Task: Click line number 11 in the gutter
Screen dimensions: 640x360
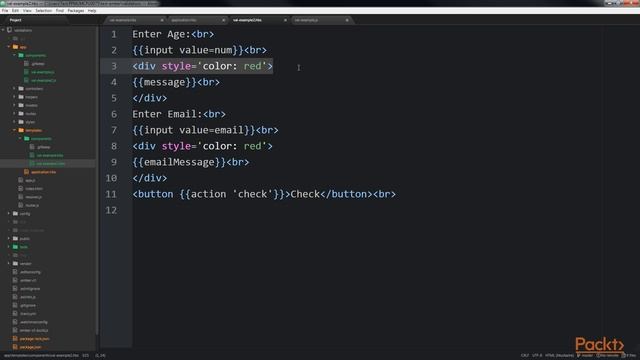Action: tap(111, 194)
